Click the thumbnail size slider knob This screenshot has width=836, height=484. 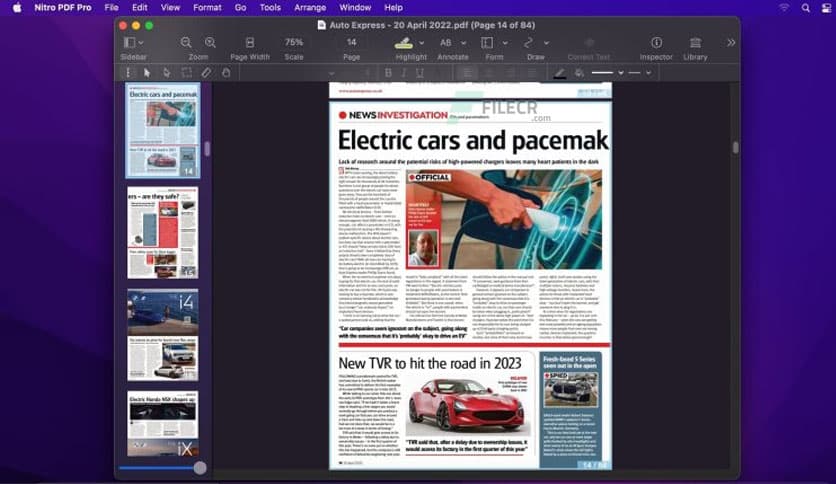pyautogui.click(x=200, y=467)
